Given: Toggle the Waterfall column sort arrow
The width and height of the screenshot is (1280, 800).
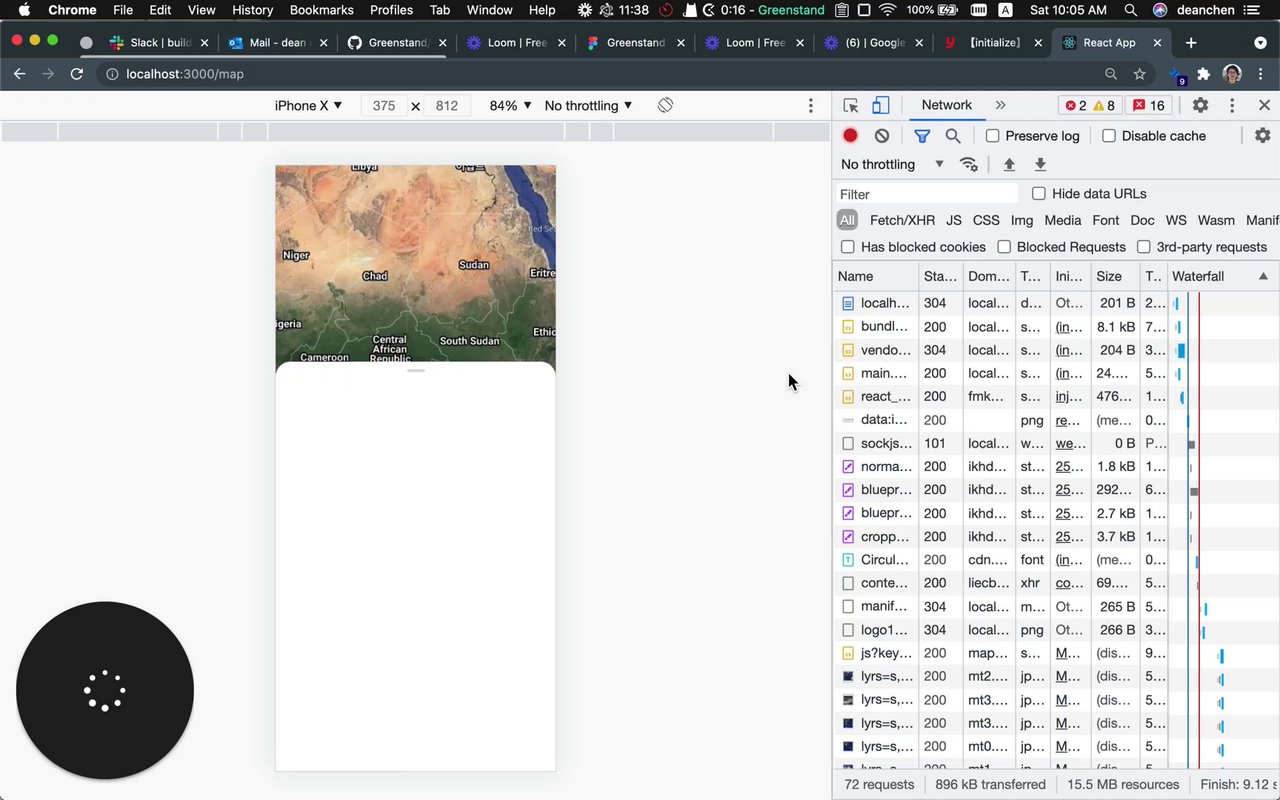Looking at the screenshot, I should [x=1263, y=276].
